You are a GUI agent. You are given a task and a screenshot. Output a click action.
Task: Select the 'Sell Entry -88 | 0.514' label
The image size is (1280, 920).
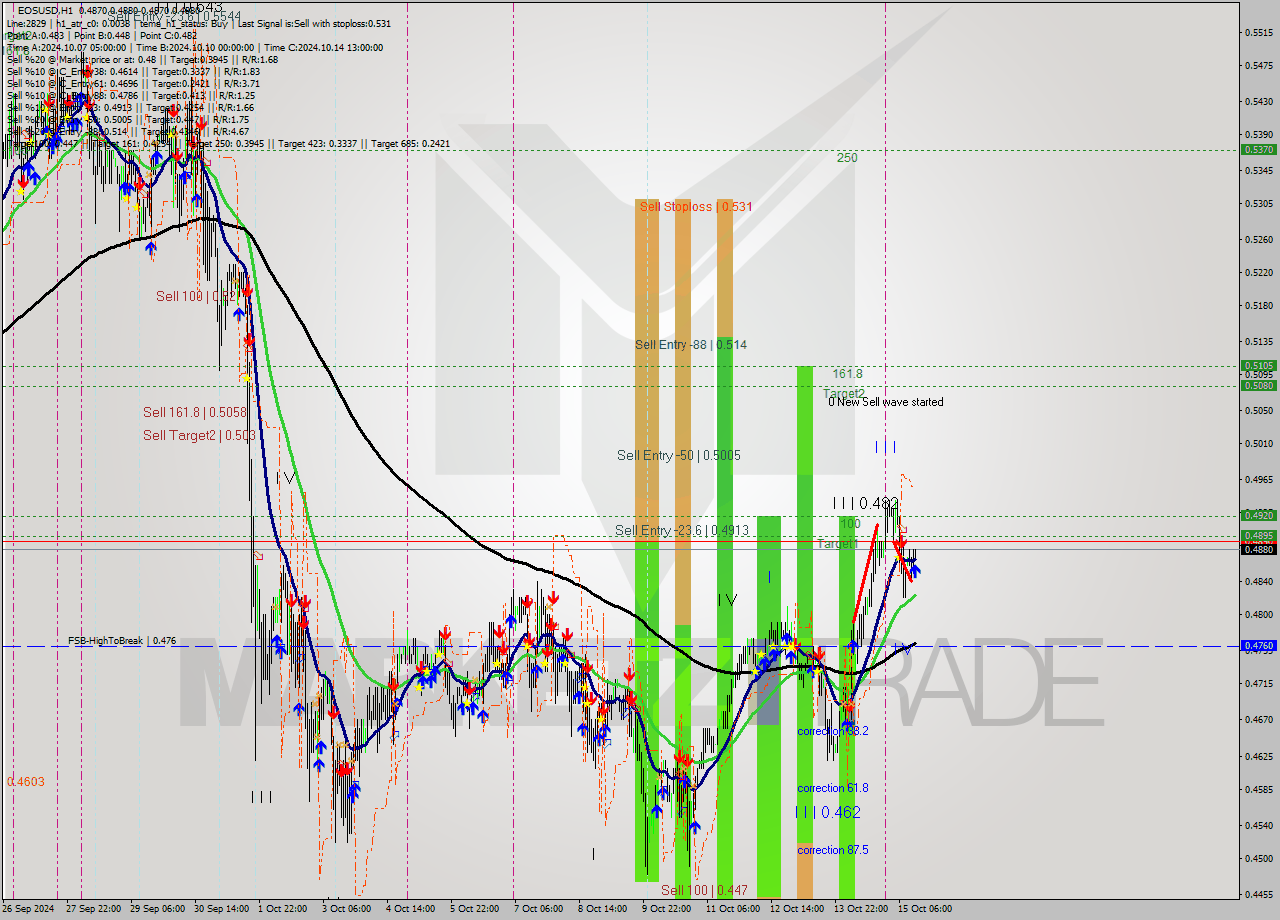pyautogui.click(x=691, y=344)
